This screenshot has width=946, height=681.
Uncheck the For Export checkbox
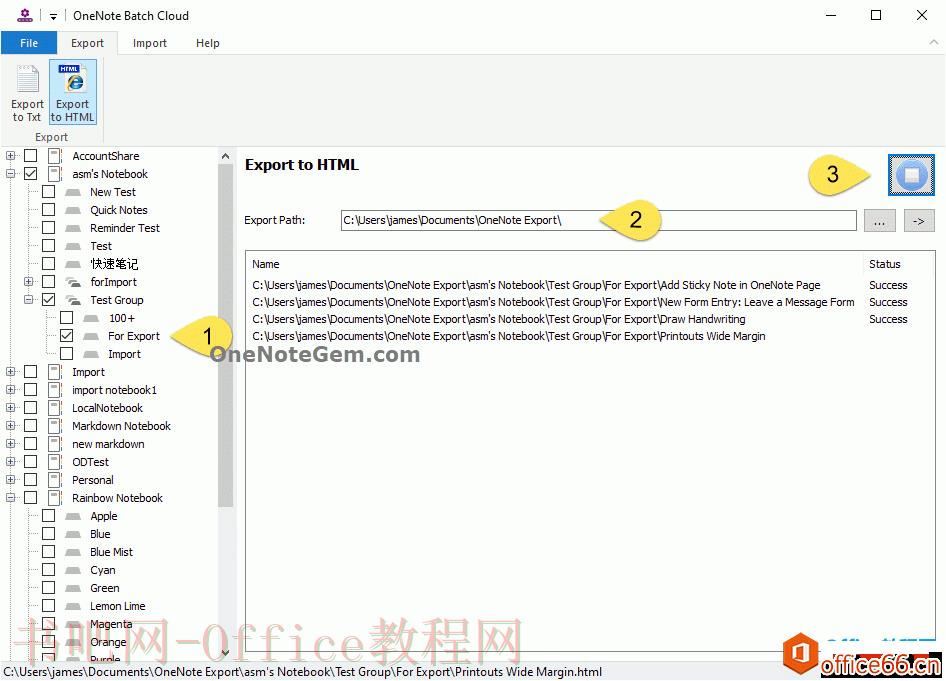pos(66,336)
